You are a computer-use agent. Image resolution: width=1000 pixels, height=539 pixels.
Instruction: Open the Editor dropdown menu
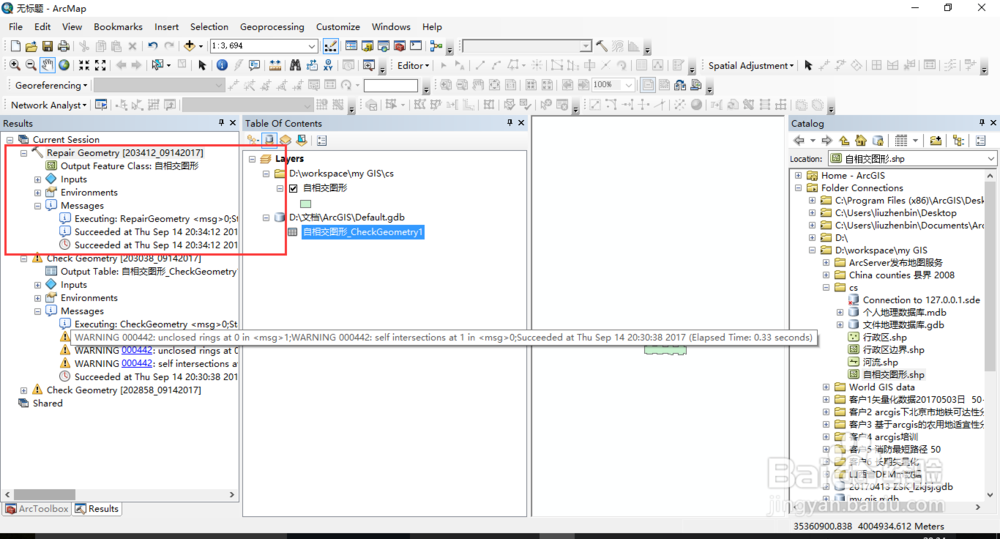(413, 65)
